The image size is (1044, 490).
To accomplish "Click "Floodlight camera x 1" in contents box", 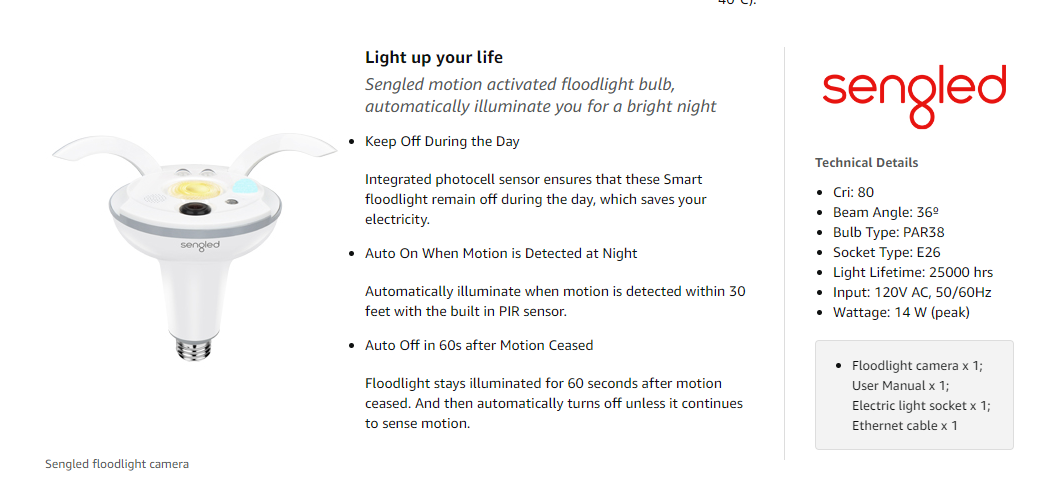I will pos(917,366).
